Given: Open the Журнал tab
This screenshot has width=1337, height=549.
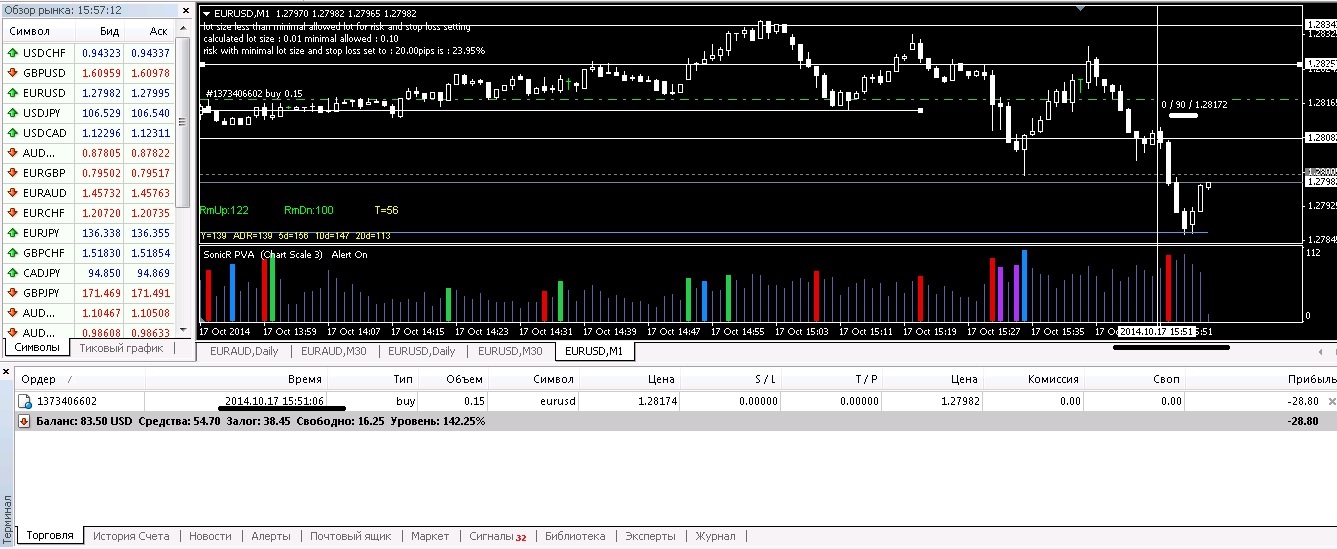Looking at the screenshot, I should tap(715, 536).
